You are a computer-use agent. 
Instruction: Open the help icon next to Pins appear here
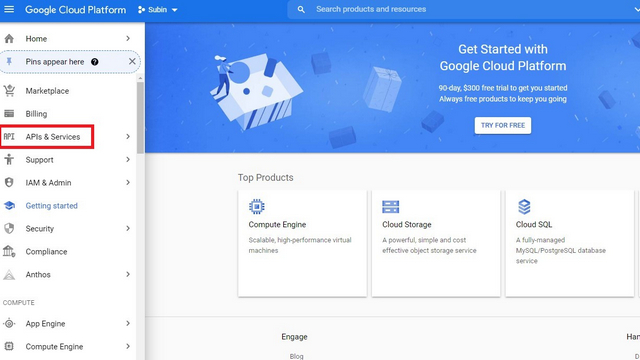click(95, 62)
